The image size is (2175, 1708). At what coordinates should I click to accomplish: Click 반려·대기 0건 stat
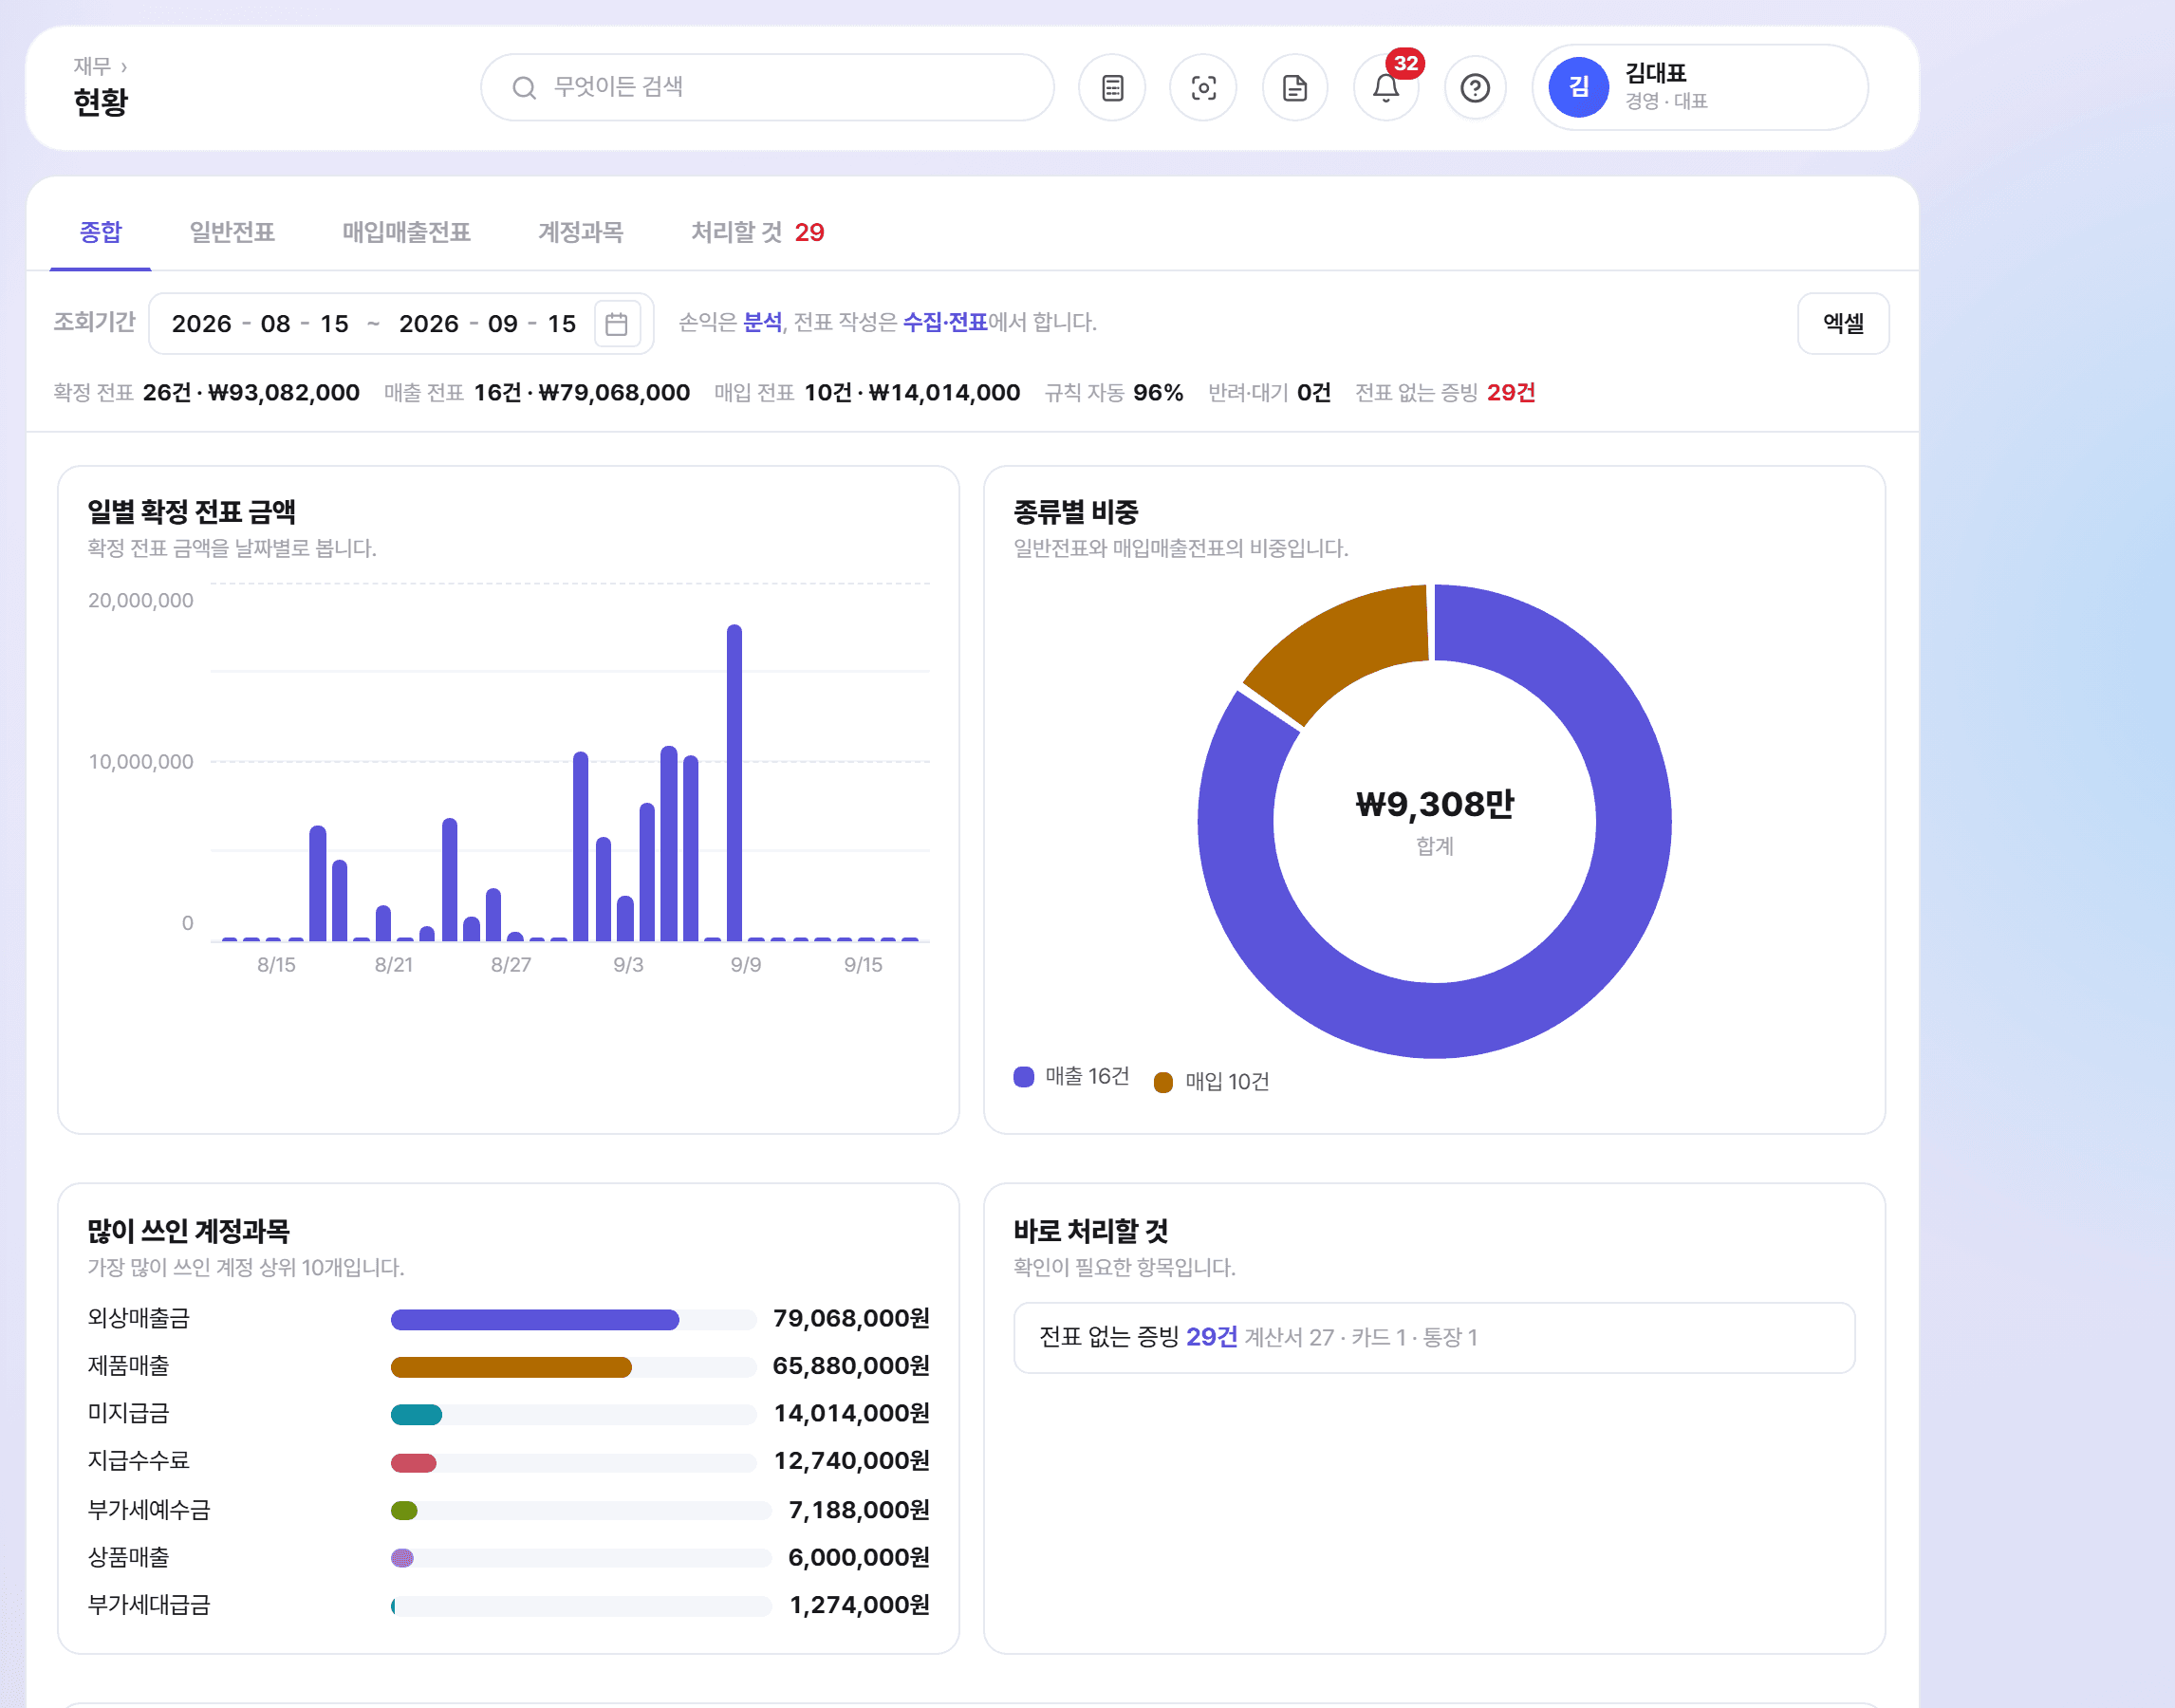[1269, 392]
